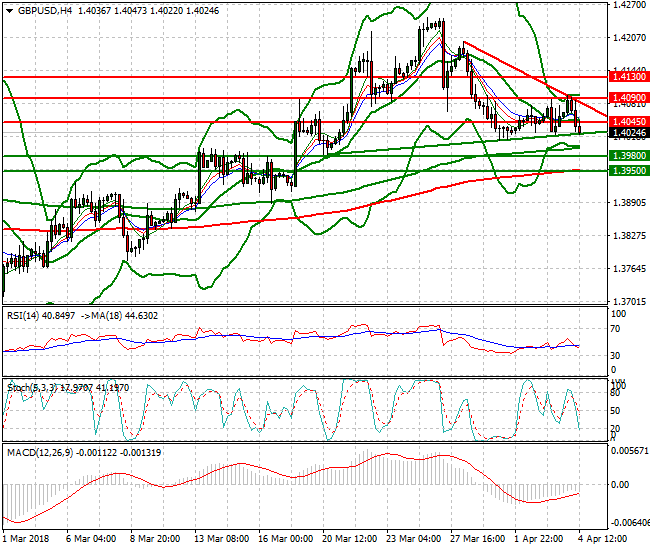
Task: Click the MACD zero level label 0.00
Action: [620, 485]
